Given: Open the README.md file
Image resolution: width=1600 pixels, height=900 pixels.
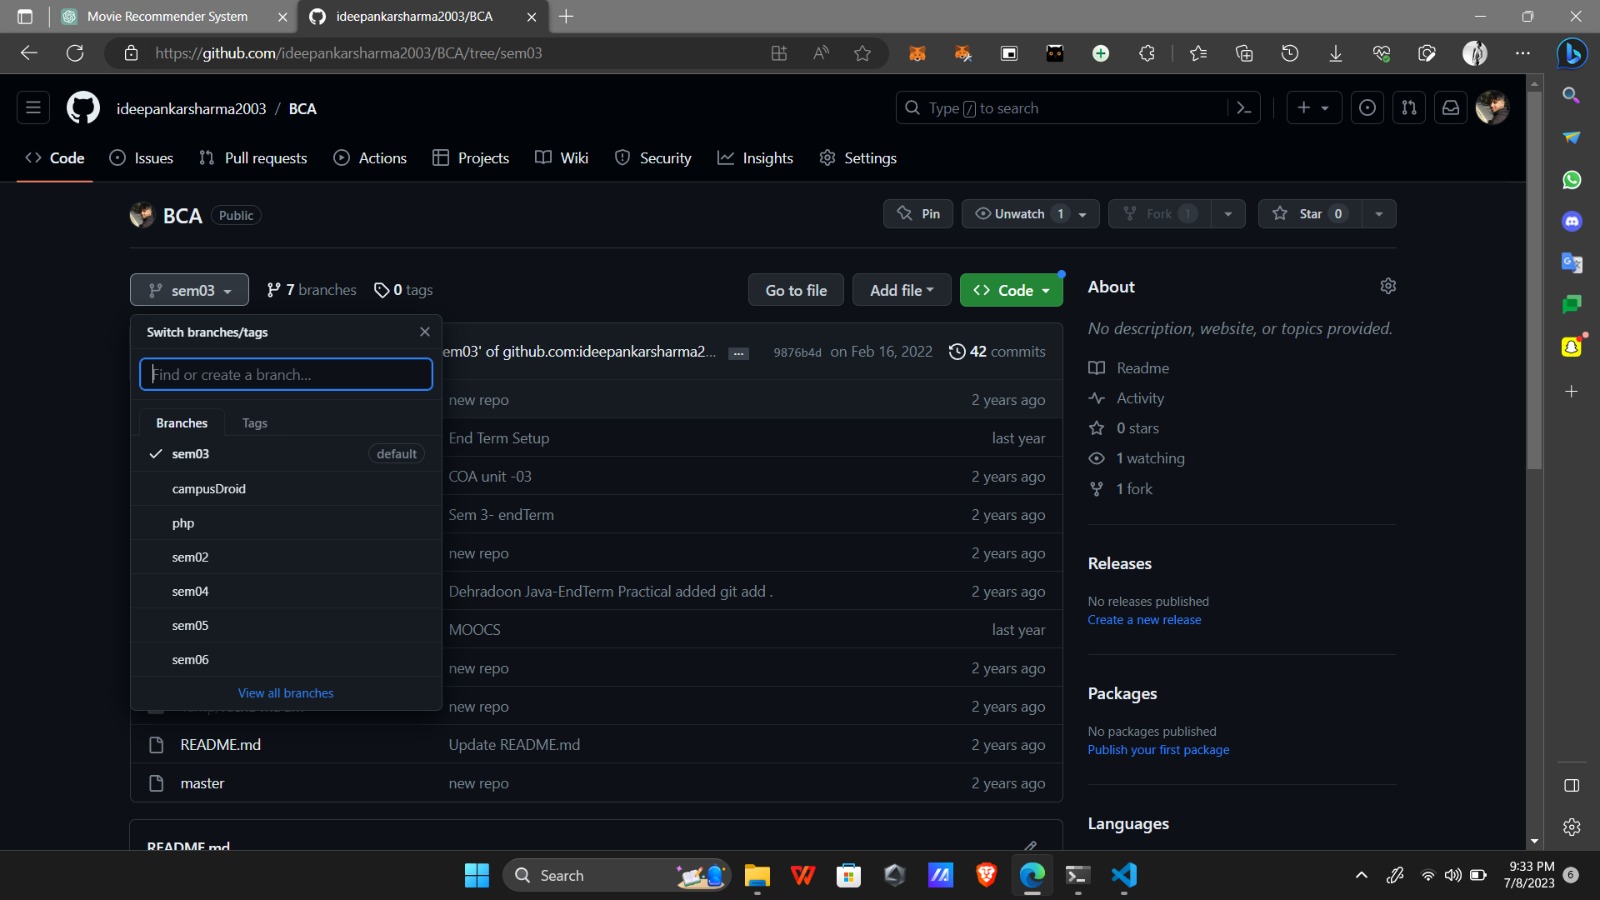Looking at the screenshot, I should (x=220, y=745).
